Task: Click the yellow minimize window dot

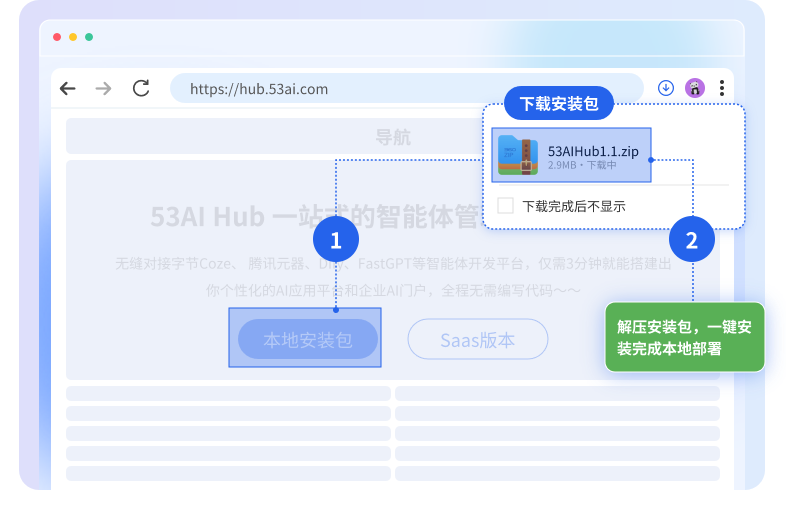Action: 73,37
